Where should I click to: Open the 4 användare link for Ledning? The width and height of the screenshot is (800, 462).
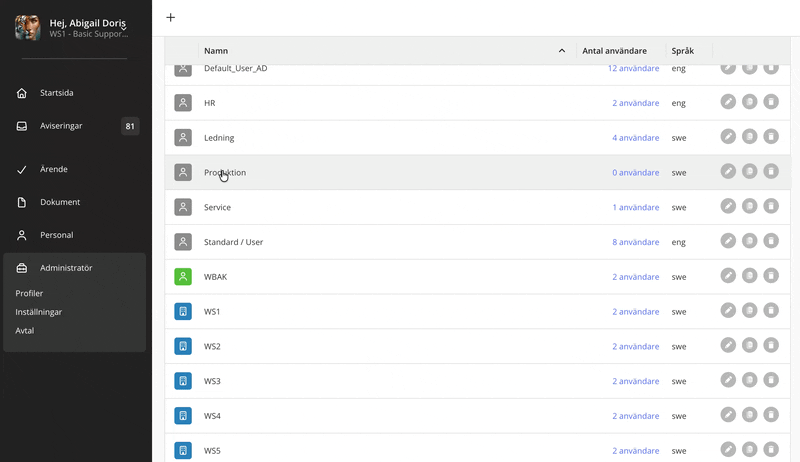click(635, 137)
